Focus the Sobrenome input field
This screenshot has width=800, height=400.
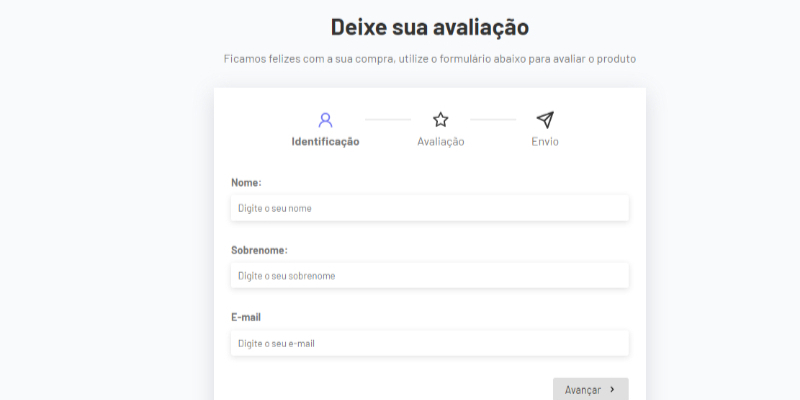click(x=429, y=275)
